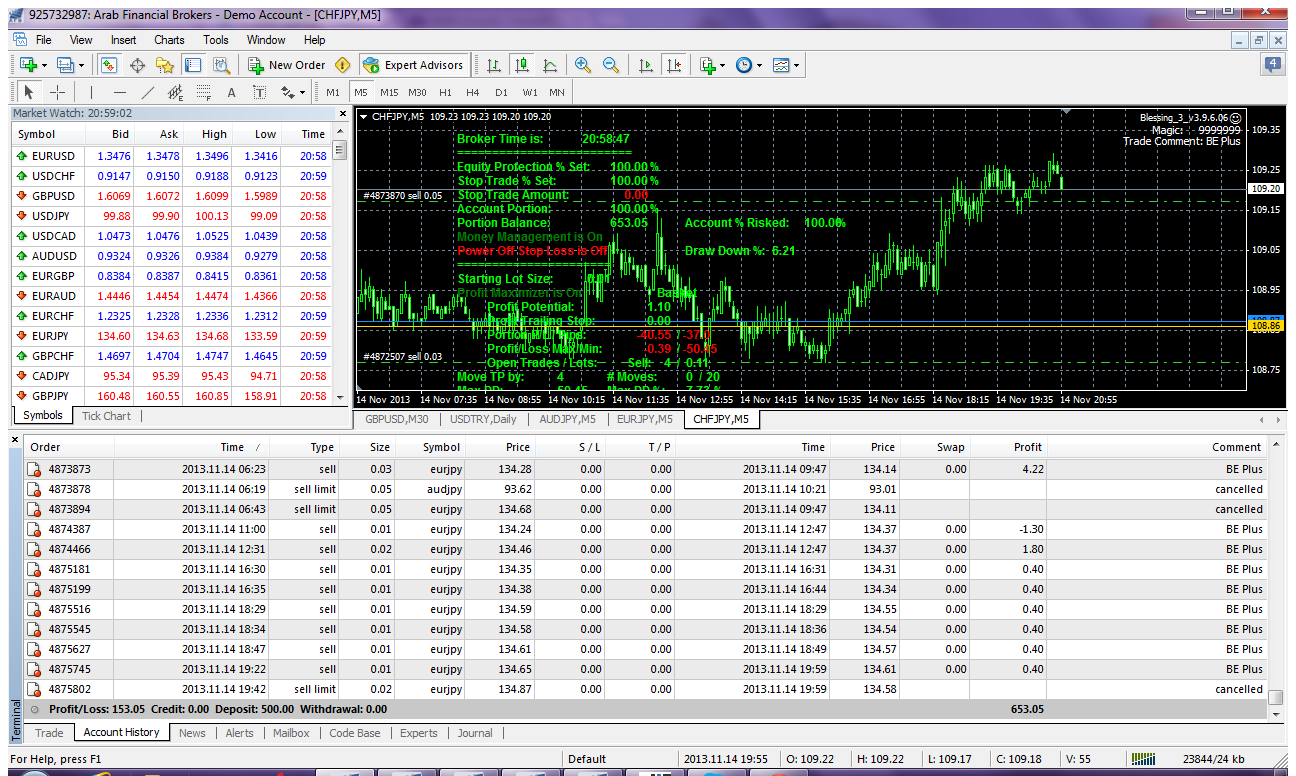This screenshot has width=1296, height=776.
Task: Switch to USDTRY,Daily chart tab
Action: point(484,419)
